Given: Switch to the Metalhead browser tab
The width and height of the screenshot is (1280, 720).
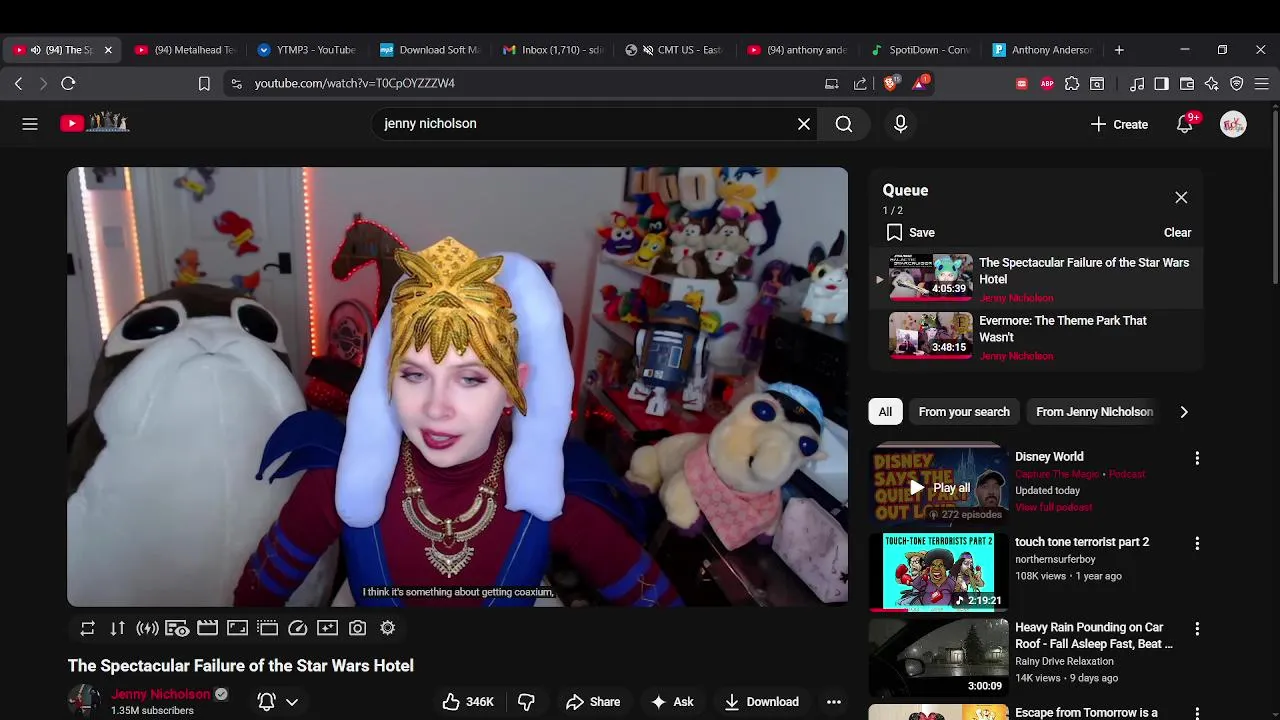Looking at the screenshot, I should tap(185, 50).
